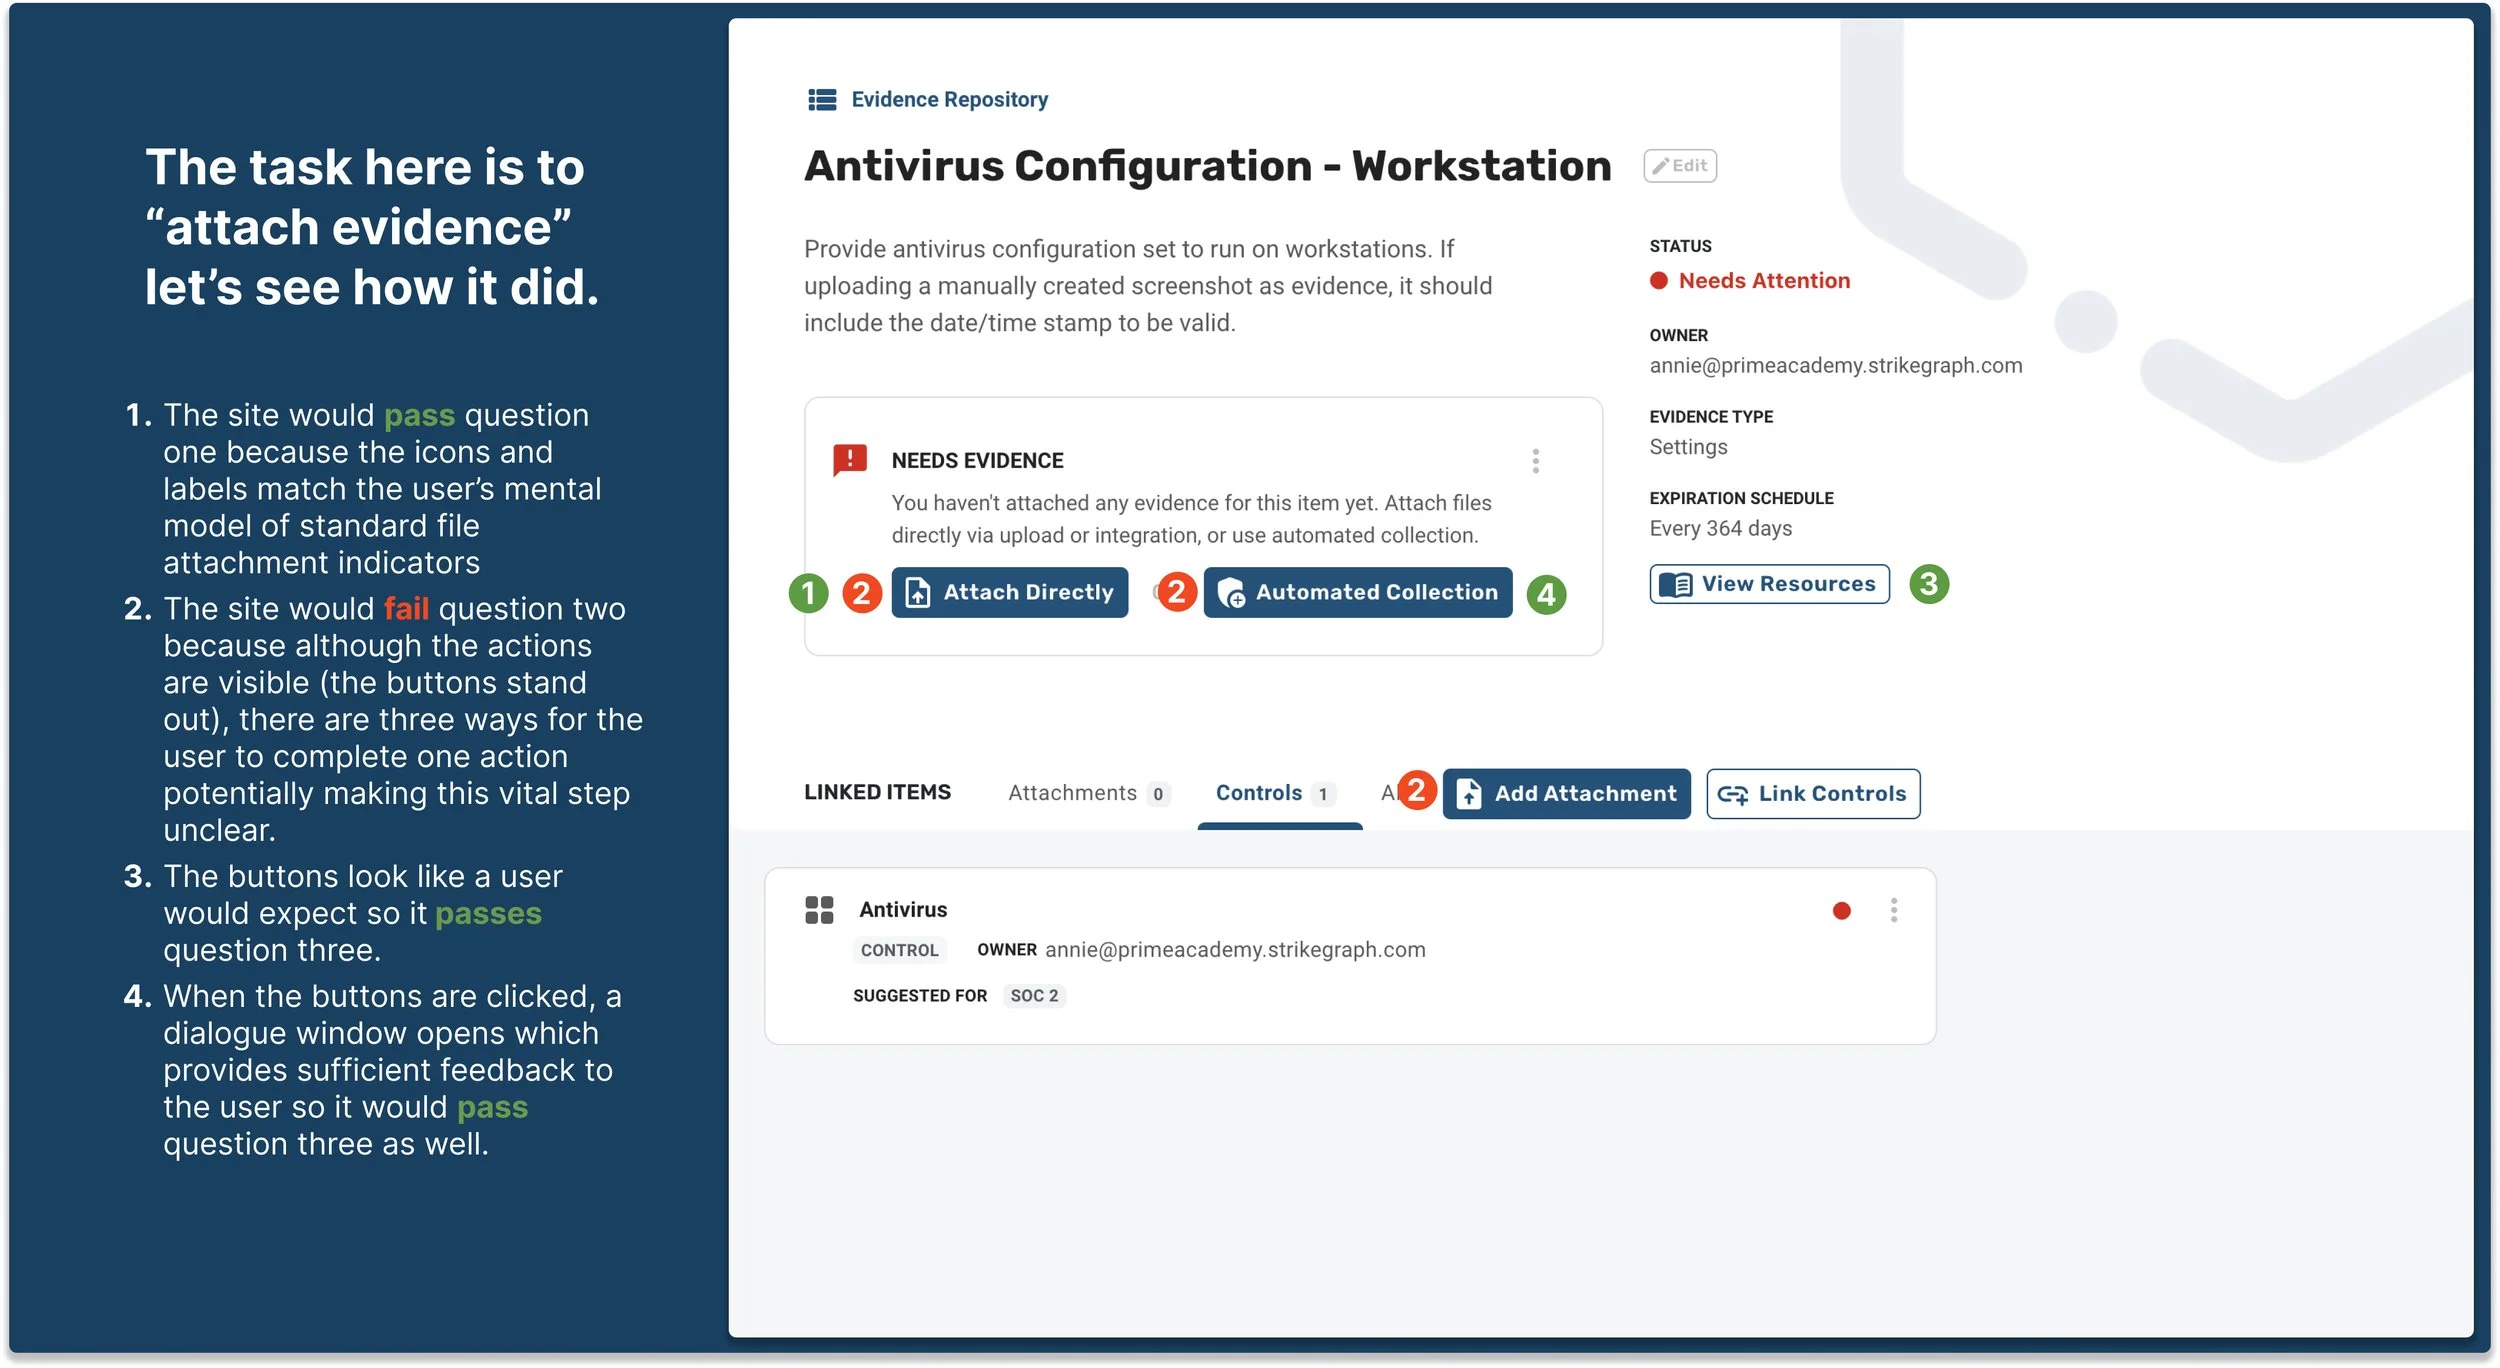Click the Antivirus control grid icon
2500x1368 pixels.
[x=819, y=910]
